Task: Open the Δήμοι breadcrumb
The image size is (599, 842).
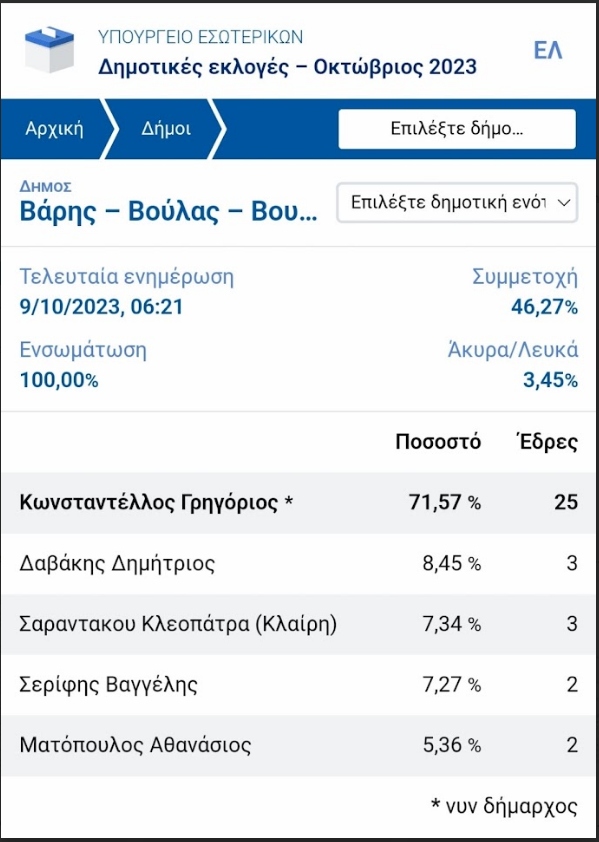Action: (166, 129)
